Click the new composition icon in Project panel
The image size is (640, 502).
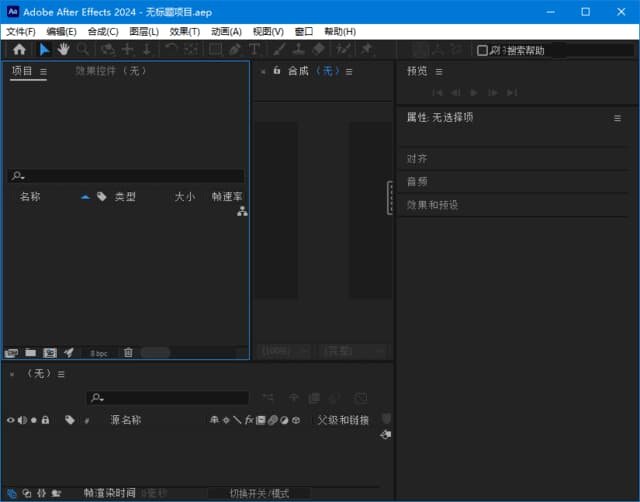[49, 352]
